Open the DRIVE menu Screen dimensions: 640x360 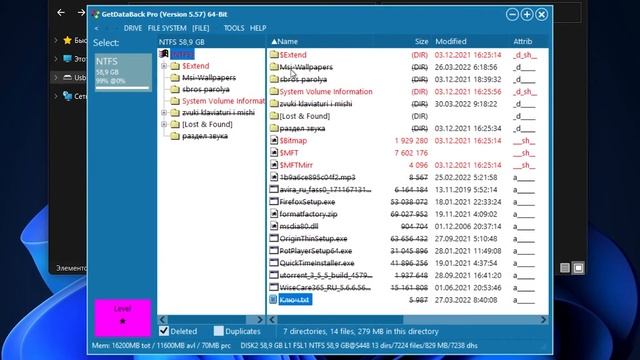pos(133,28)
